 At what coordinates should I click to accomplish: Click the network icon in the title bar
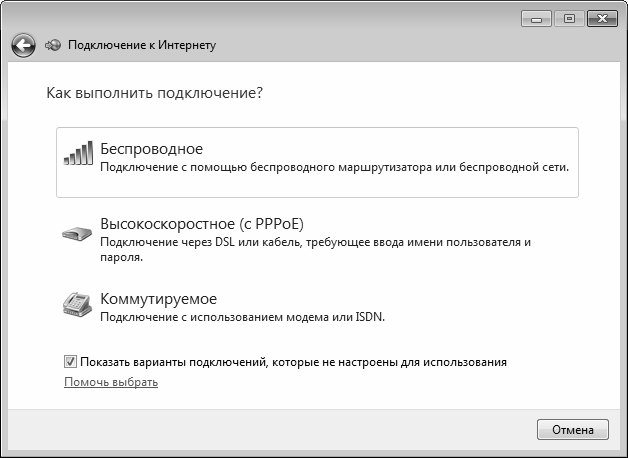(x=54, y=45)
